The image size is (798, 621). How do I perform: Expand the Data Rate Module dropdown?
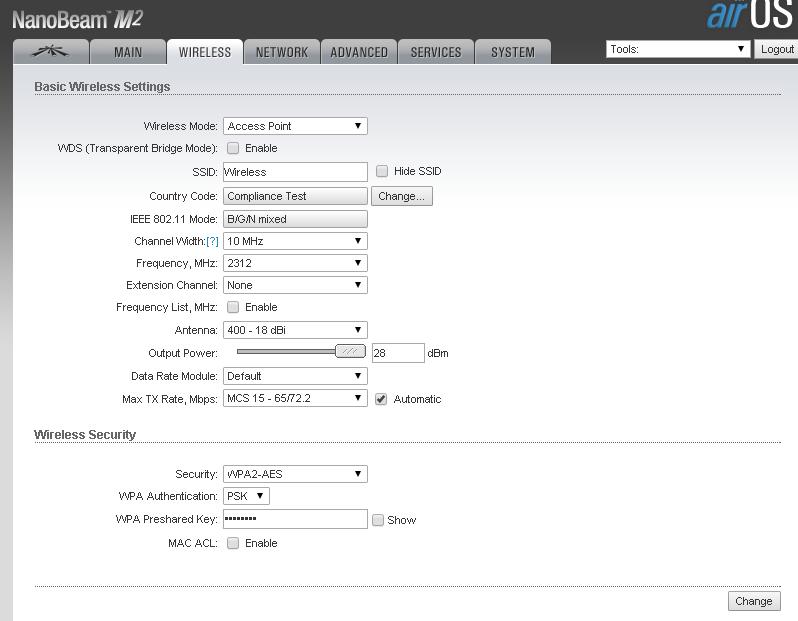(x=295, y=376)
